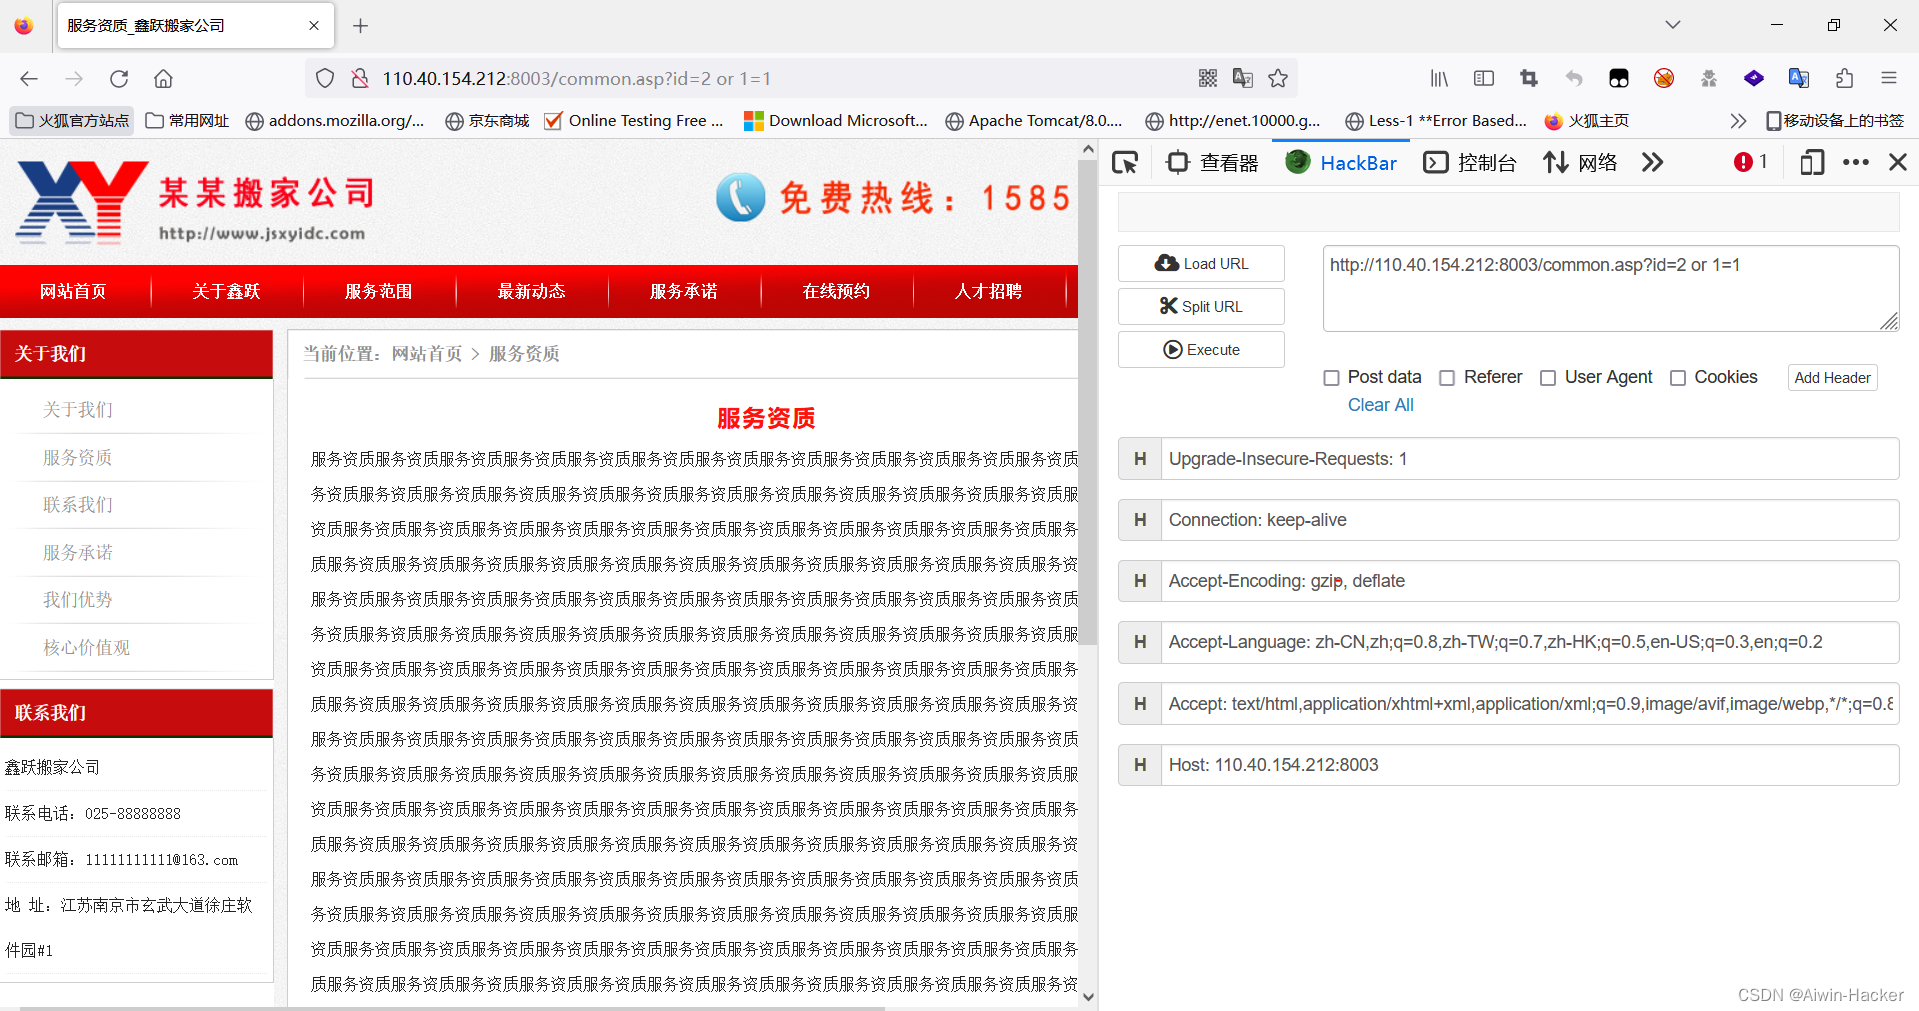Open 人才招聘 in the site navigation
Image resolution: width=1919 pixels, height=1011 pixels.
[989, 291]
